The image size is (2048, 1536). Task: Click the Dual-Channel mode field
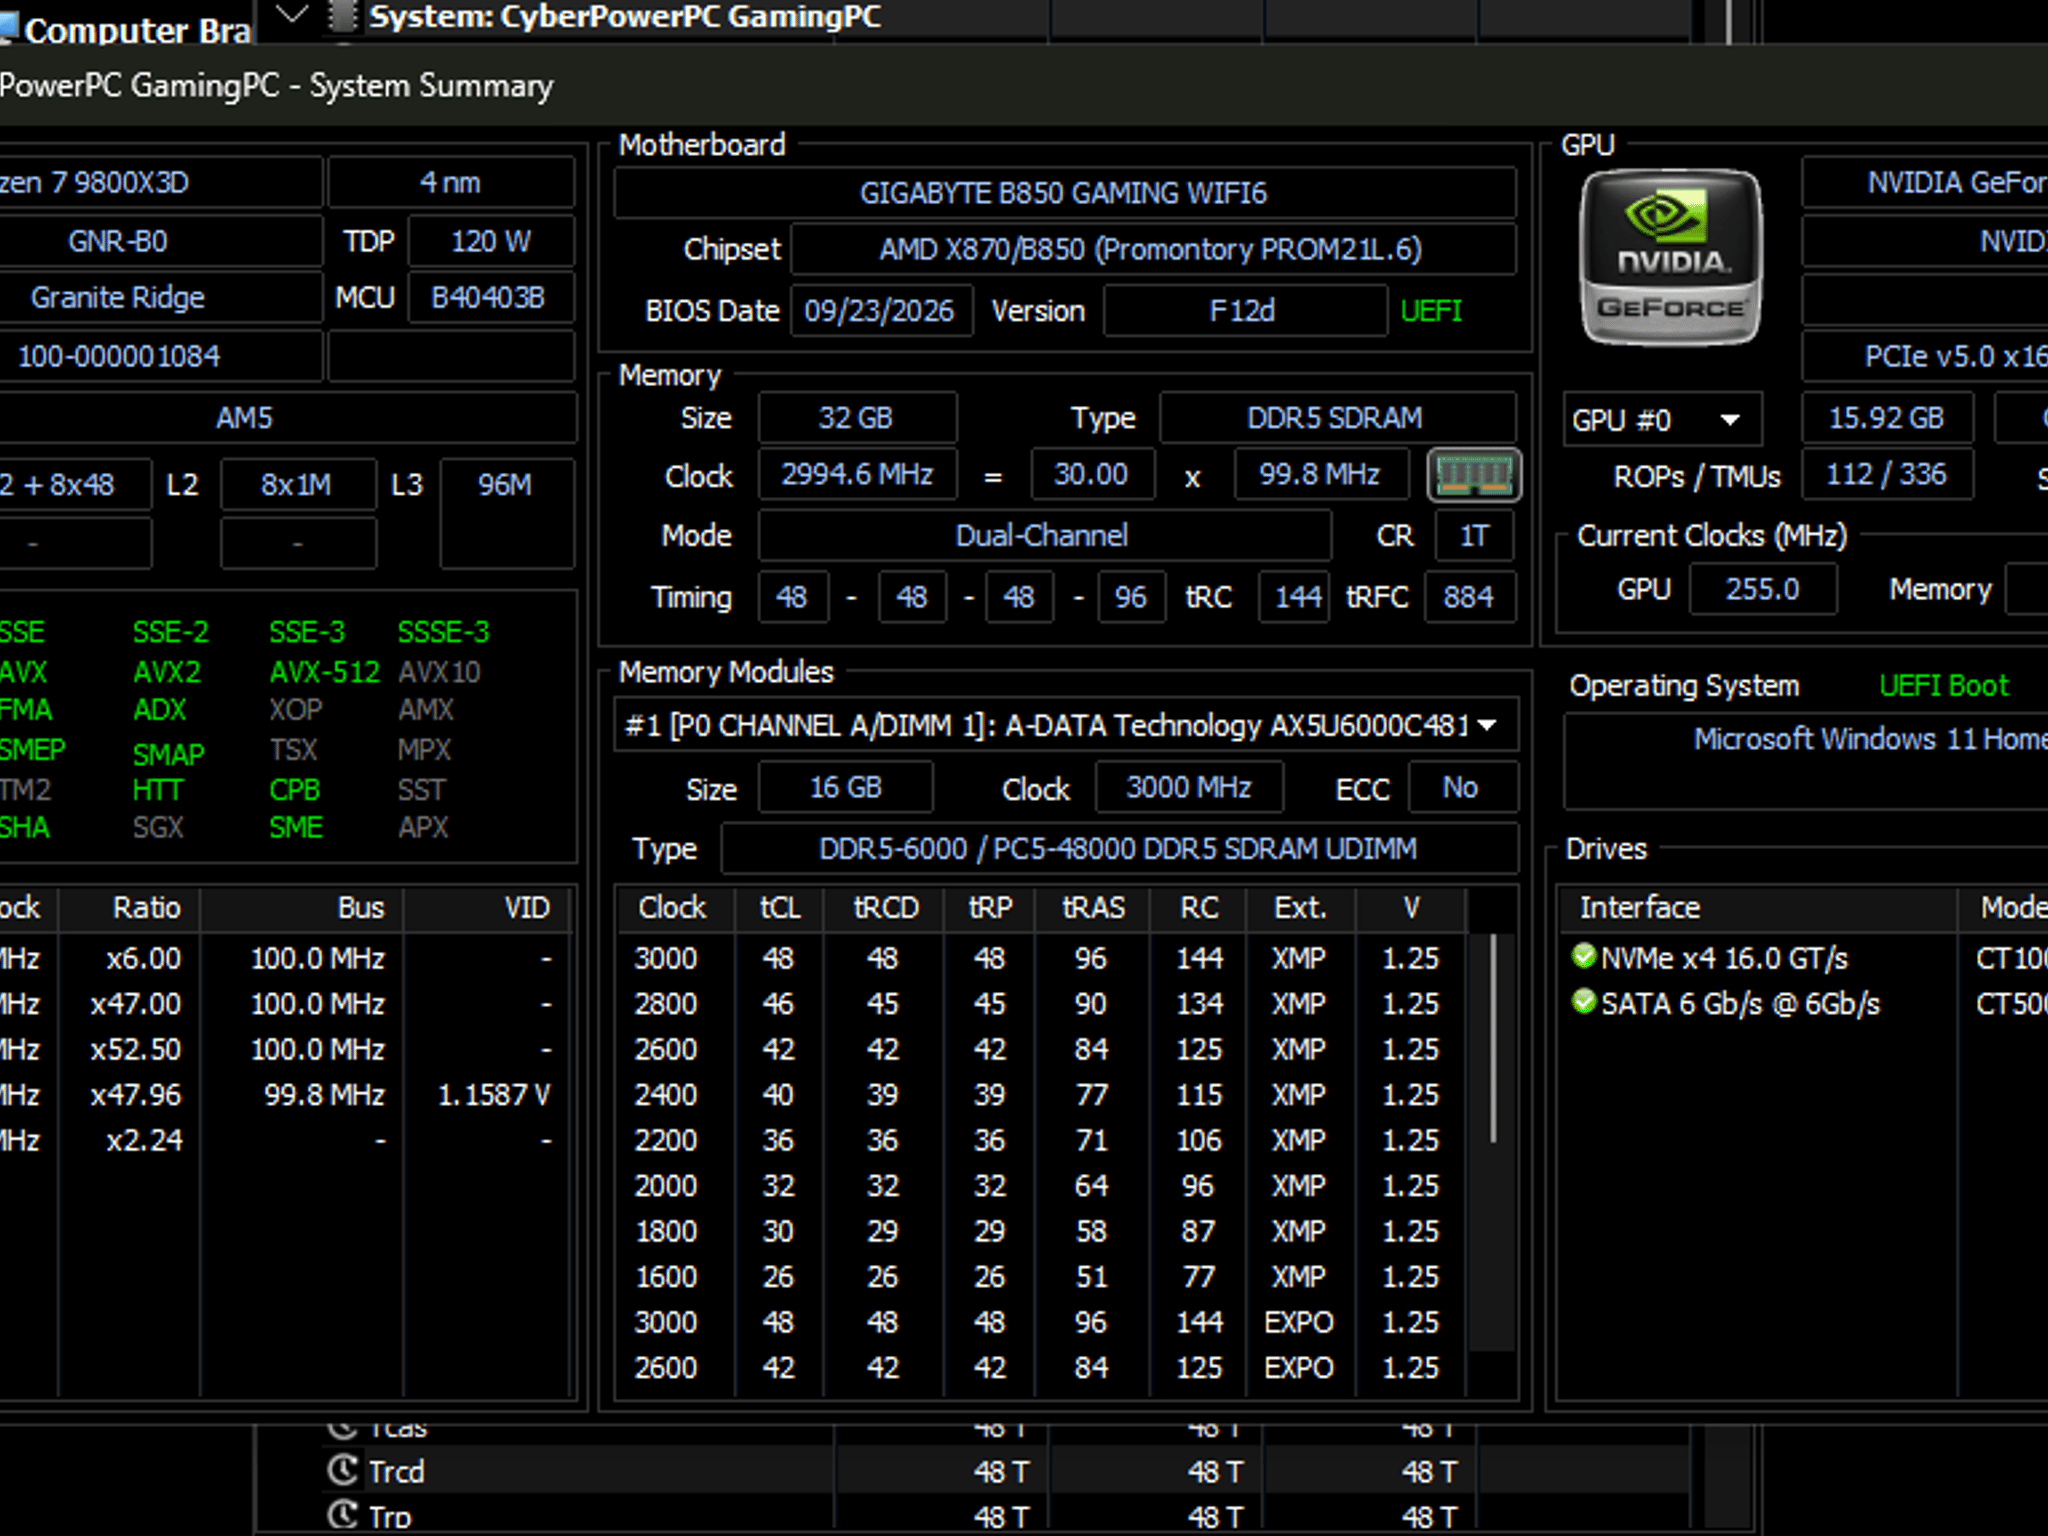(x=1044, y=536)
